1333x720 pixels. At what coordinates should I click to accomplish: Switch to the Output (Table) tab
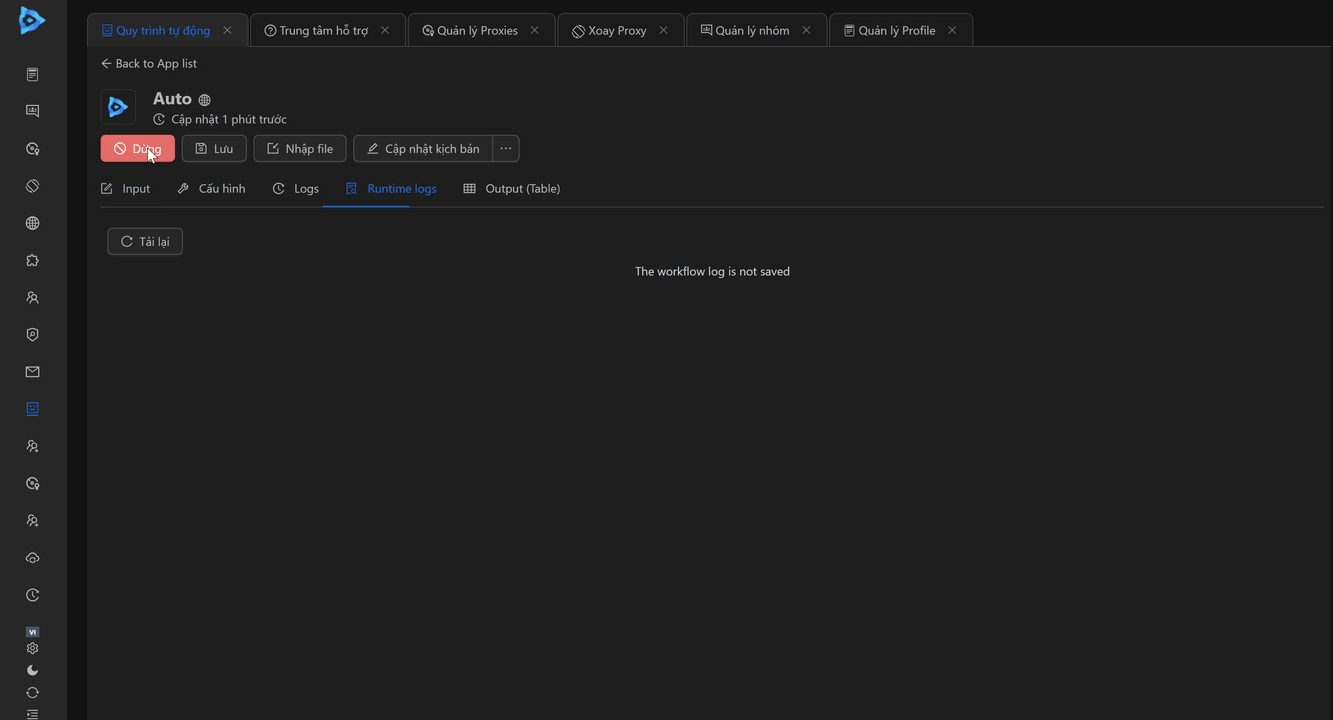tap(512, 189)
